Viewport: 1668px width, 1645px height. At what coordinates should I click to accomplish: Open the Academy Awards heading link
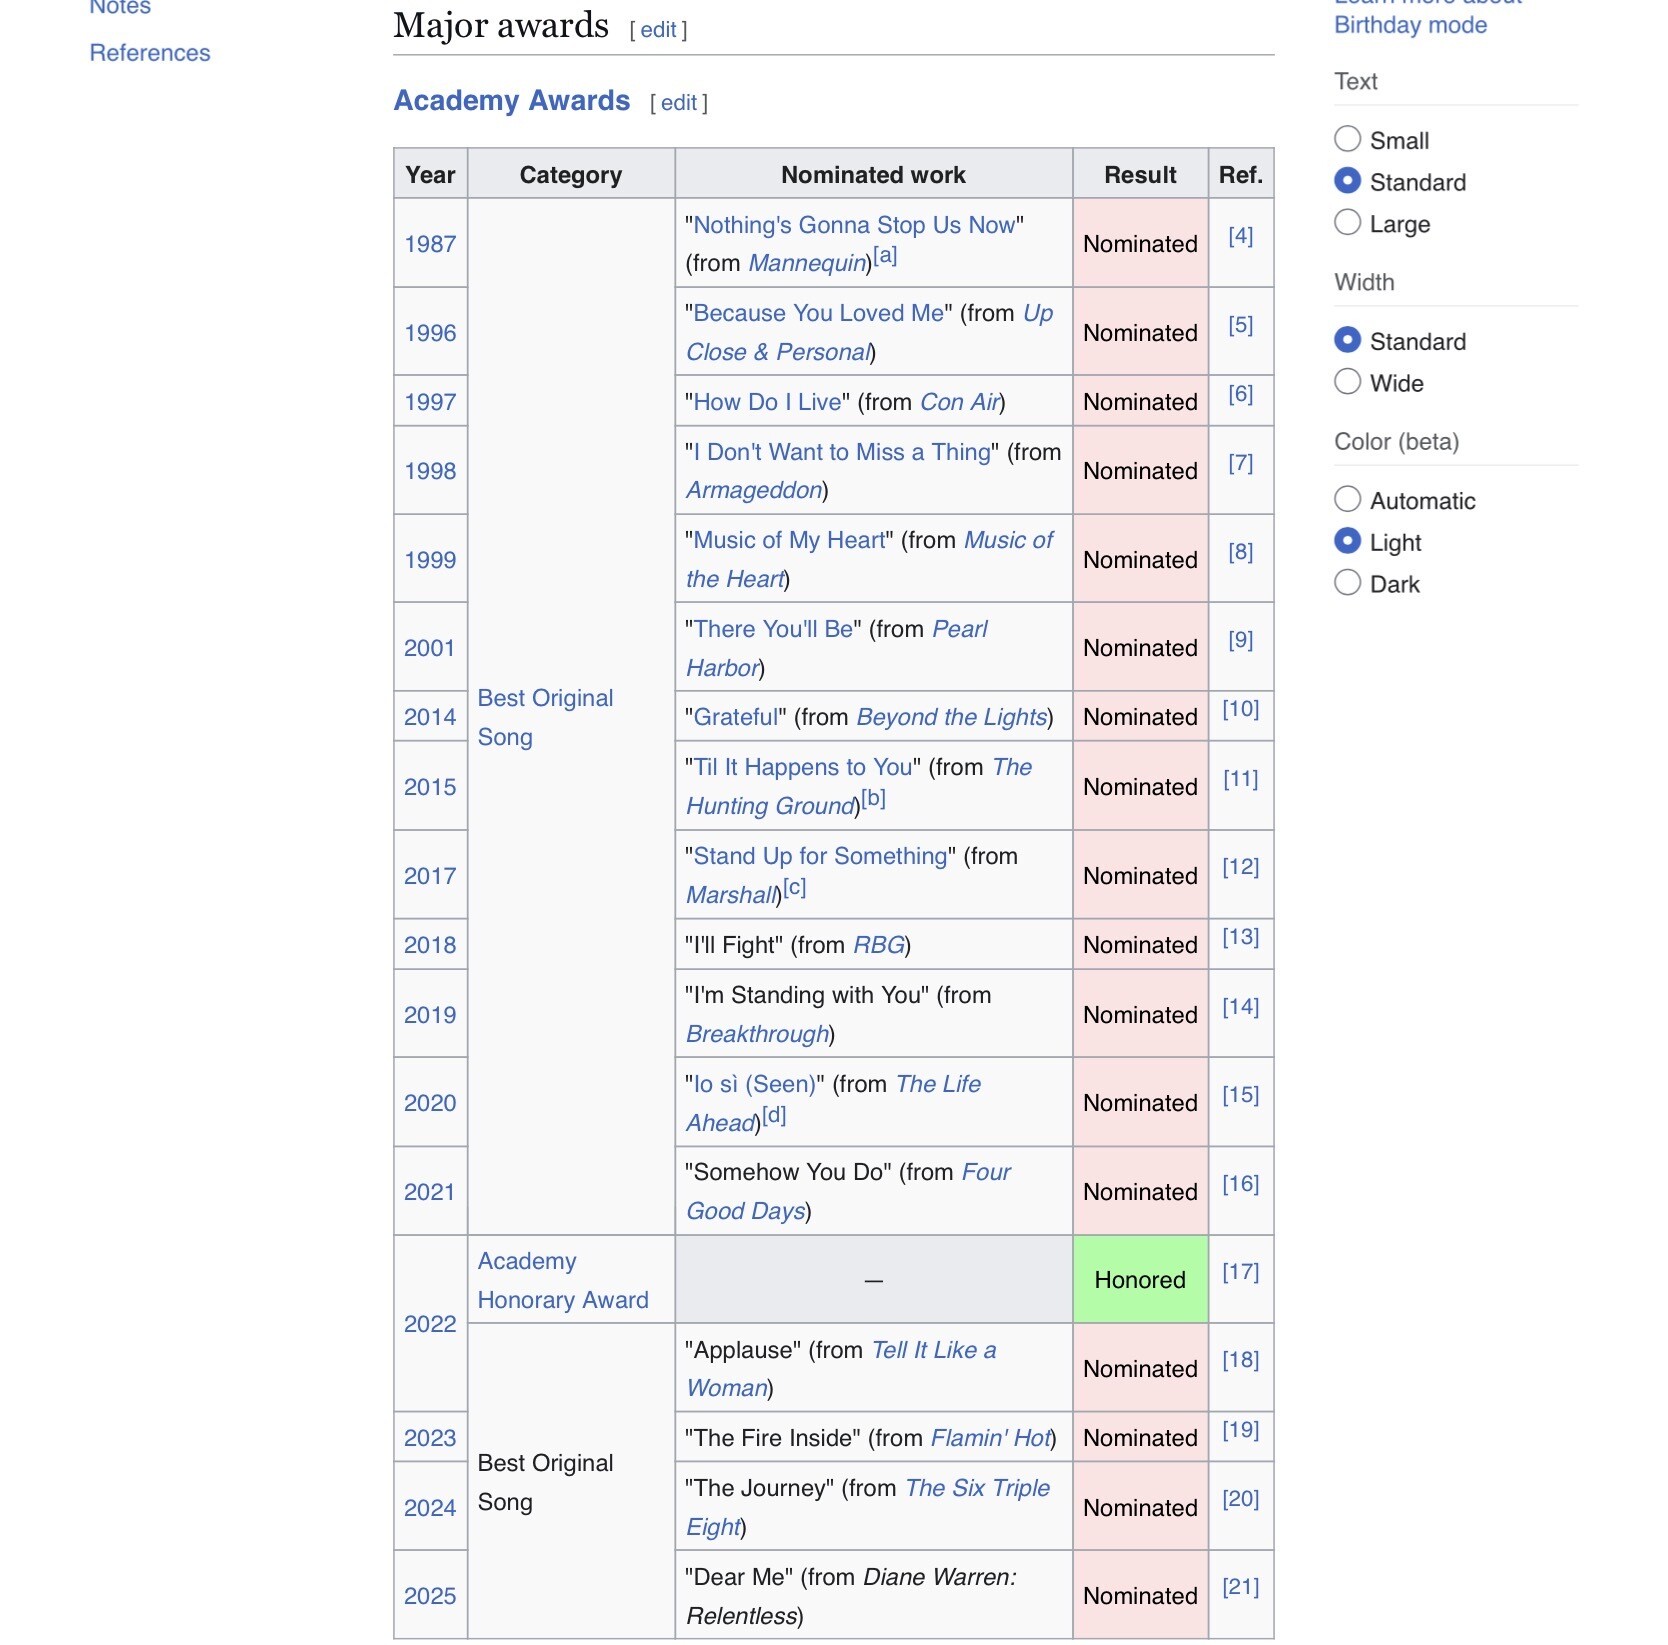[512, 101]
